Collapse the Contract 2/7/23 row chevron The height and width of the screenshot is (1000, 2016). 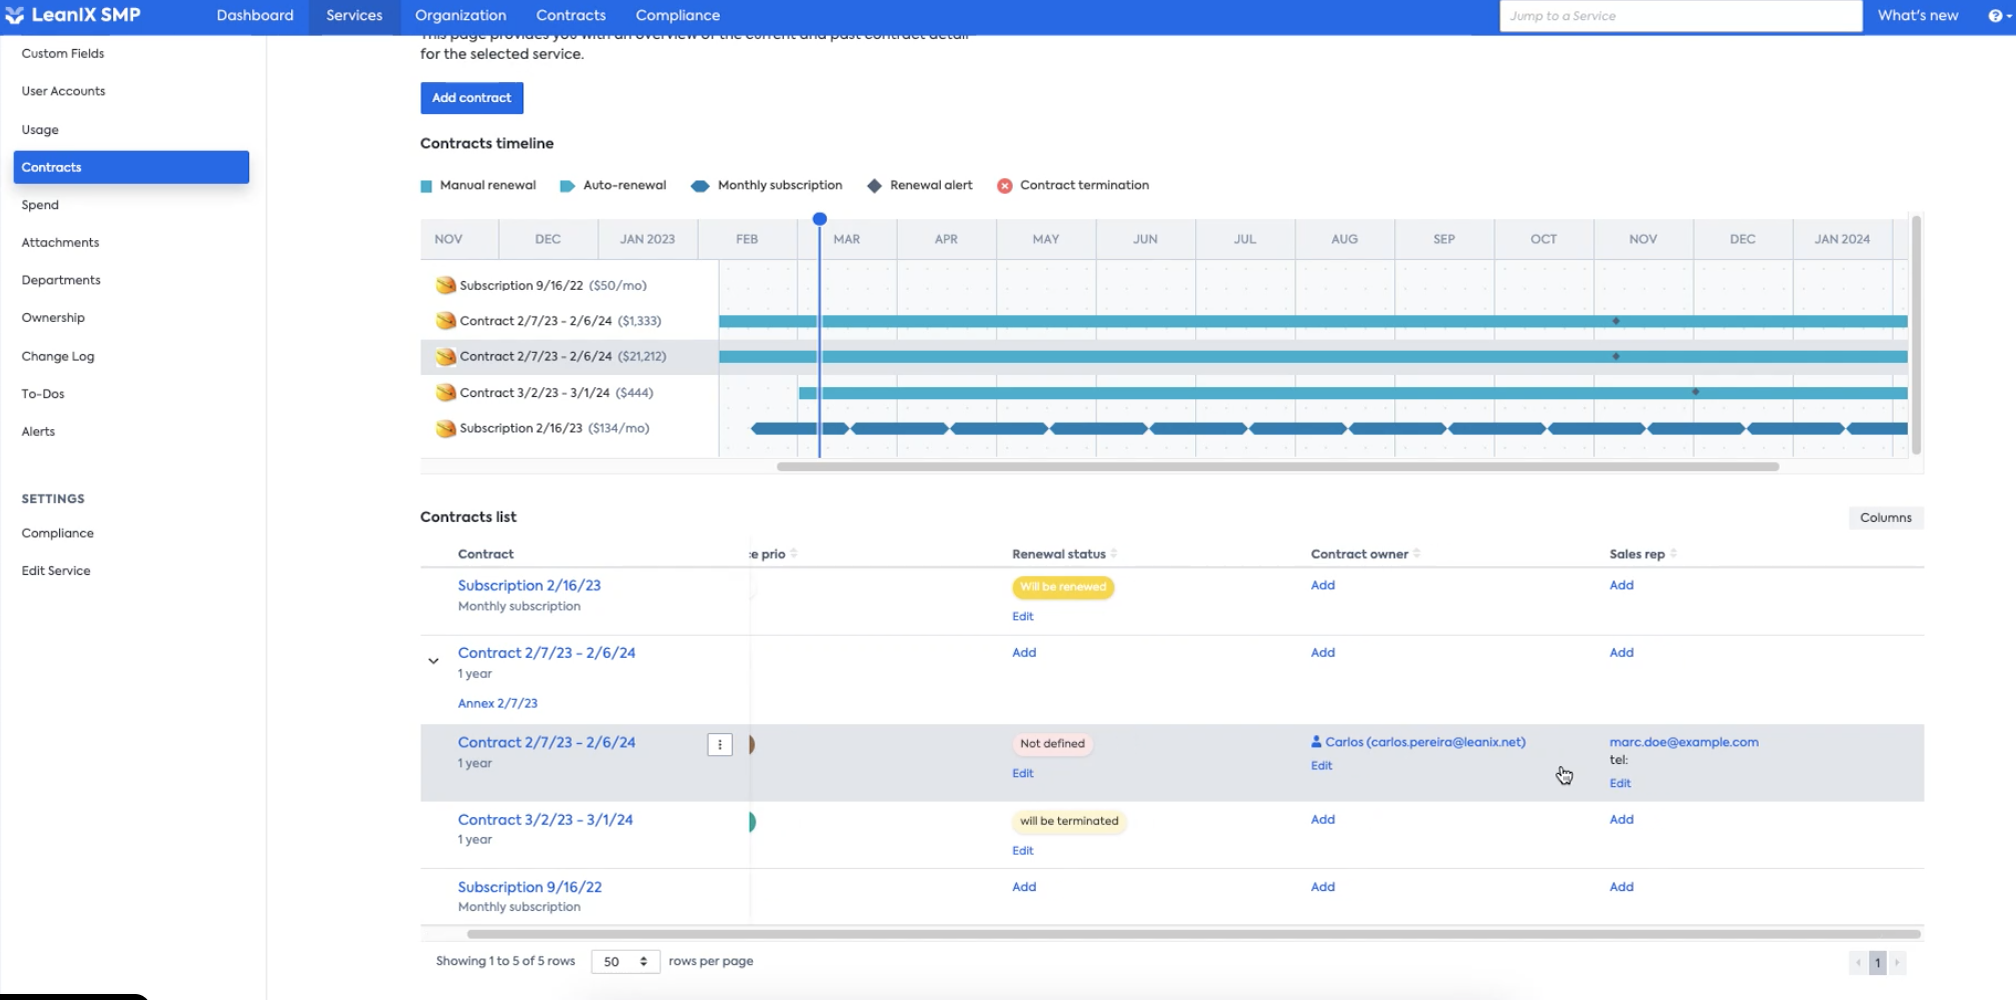433,661
